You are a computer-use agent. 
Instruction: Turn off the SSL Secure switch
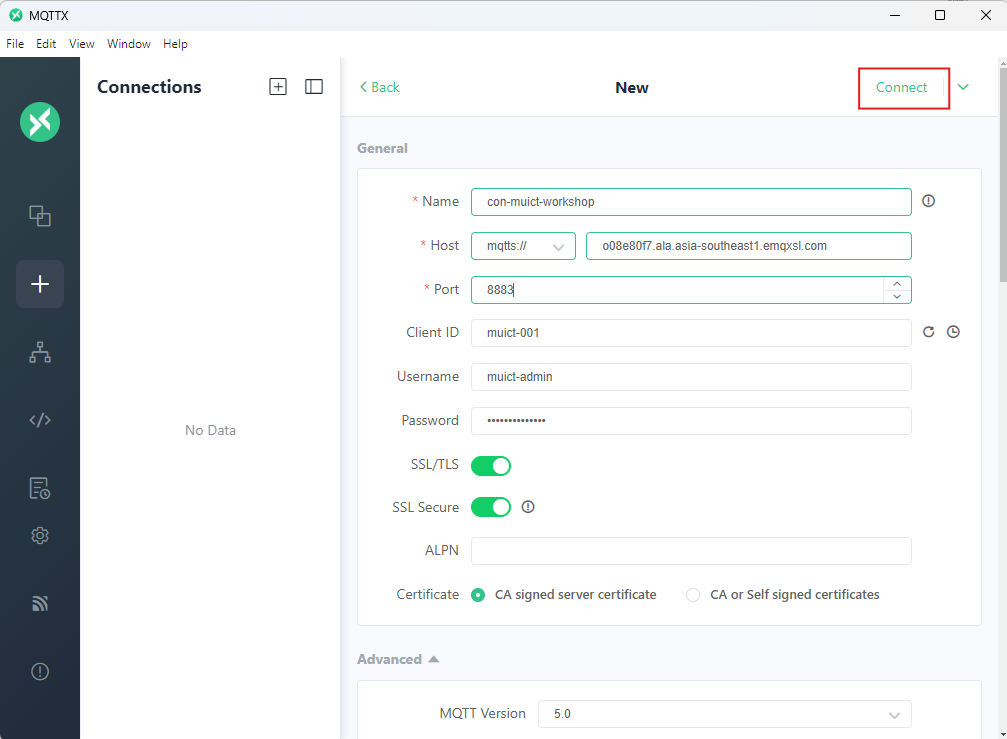click(x=491, y=507)
